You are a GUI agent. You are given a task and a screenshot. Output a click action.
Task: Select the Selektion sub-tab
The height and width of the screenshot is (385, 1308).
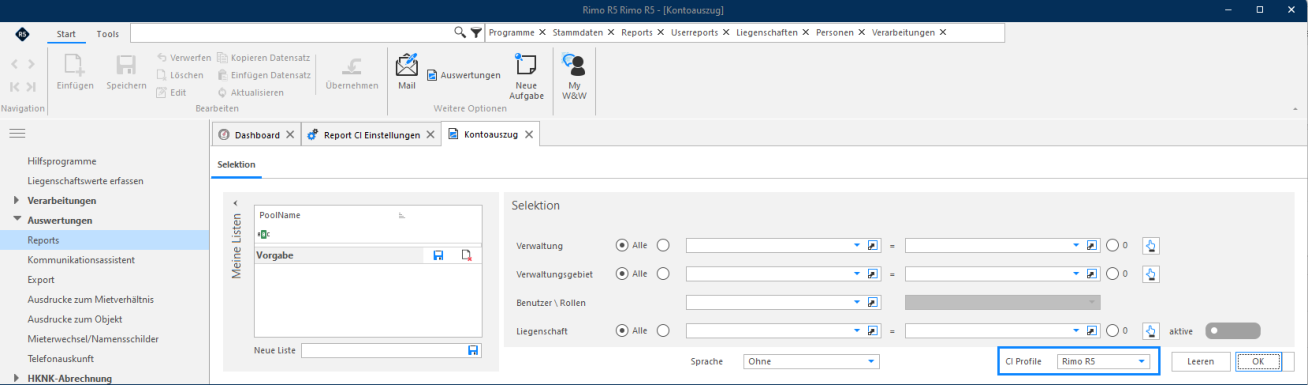[x=237, y=164]
